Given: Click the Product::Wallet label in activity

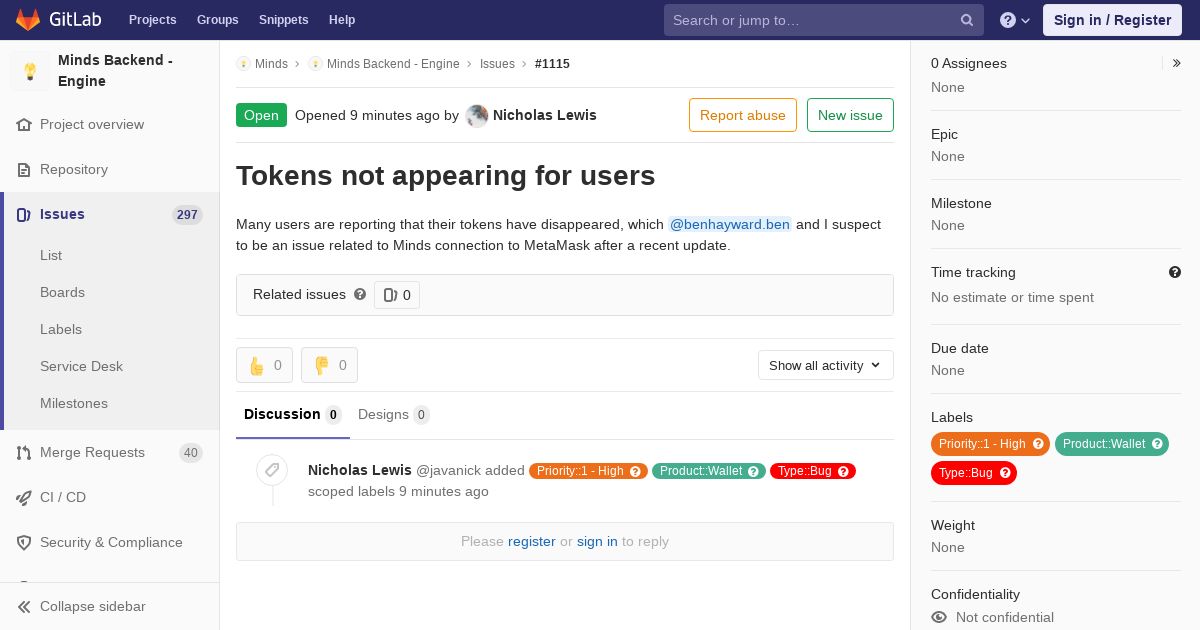Looking at the screenshot, I should (x=709, y=471).
